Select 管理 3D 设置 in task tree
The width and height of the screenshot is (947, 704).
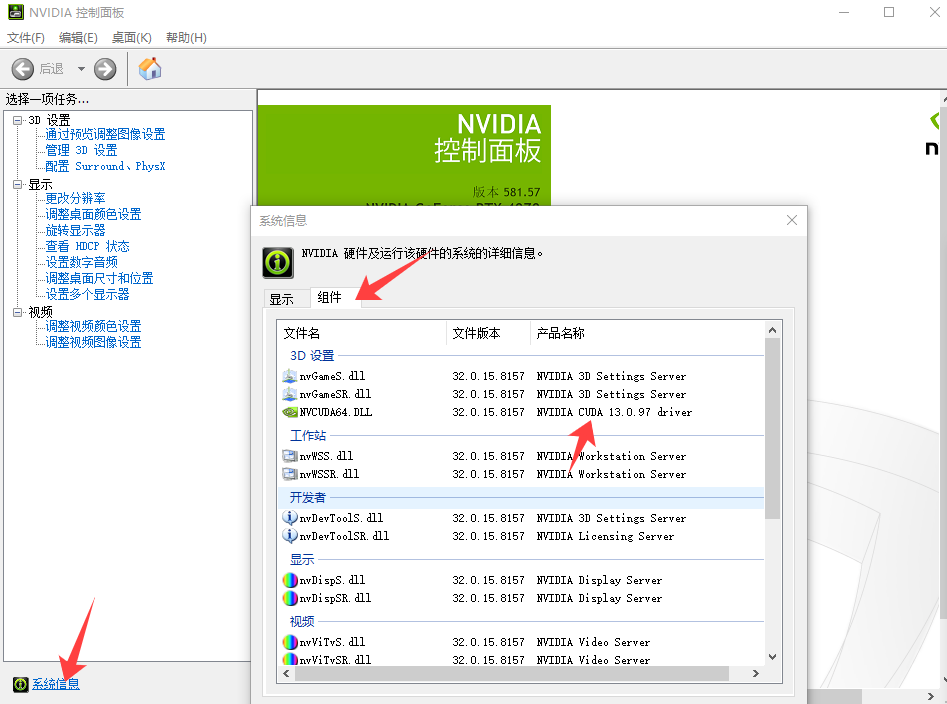[x=81, y=150]
